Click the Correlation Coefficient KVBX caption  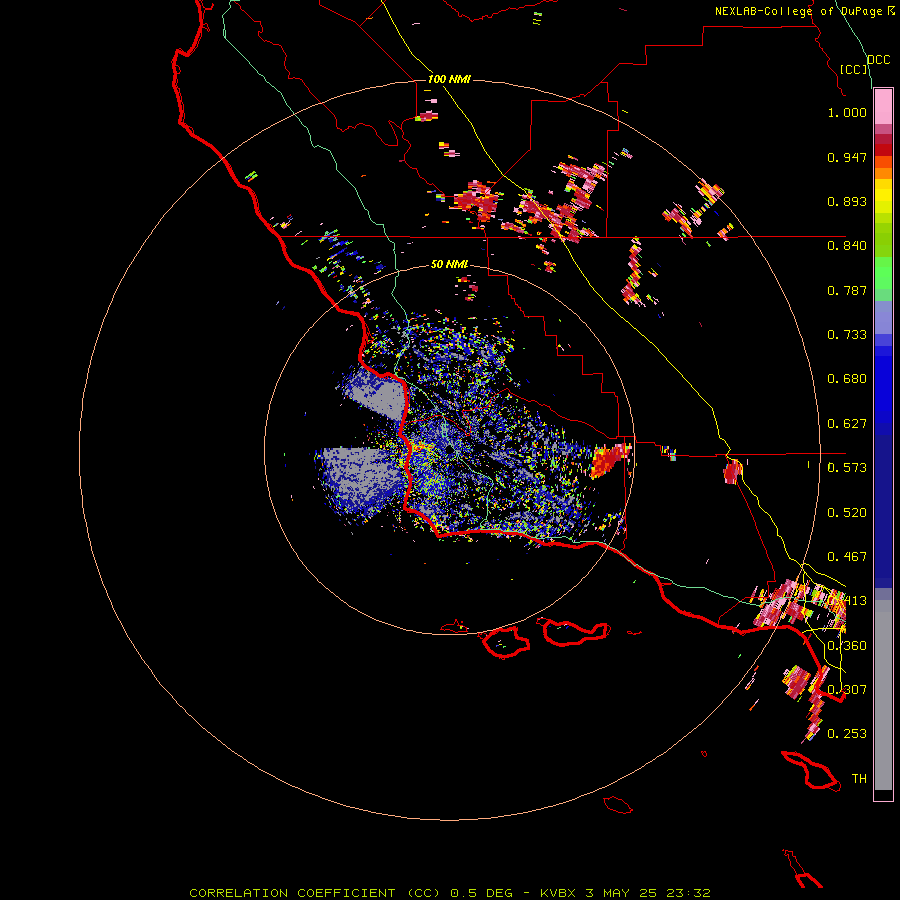click(x=450, y=893)
